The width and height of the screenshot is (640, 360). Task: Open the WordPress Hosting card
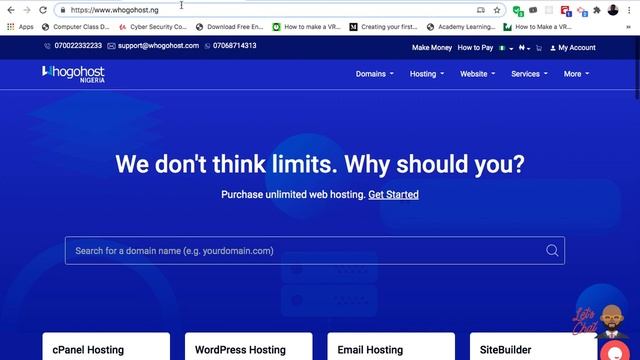(249, 346)
